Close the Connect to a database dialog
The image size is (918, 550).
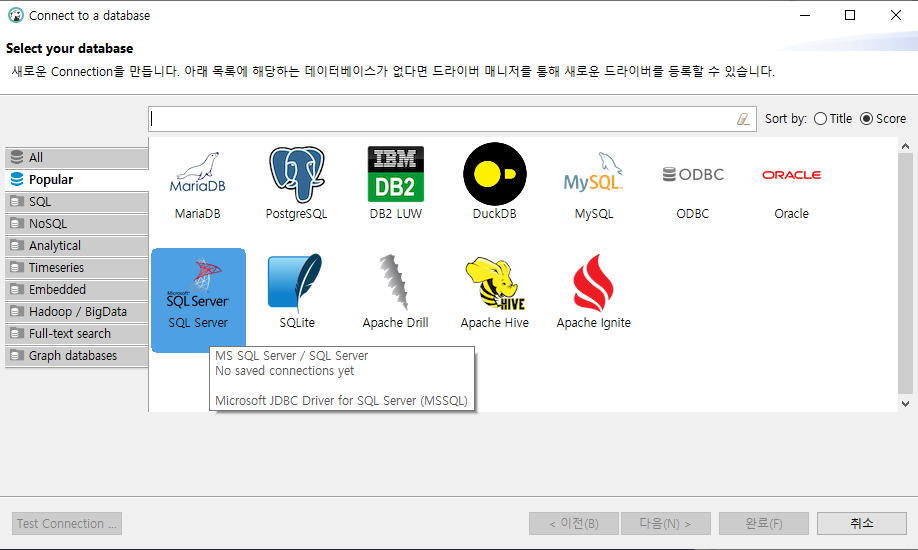(x=896, y=15)
